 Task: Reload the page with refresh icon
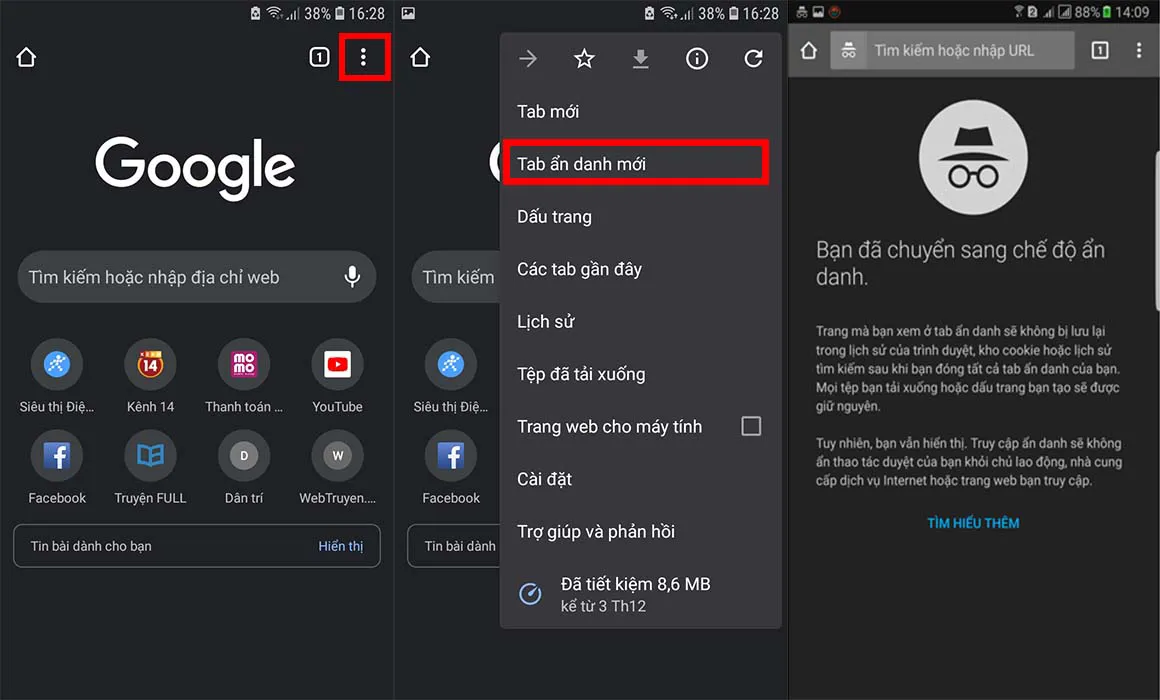click(x=753, y=59)
